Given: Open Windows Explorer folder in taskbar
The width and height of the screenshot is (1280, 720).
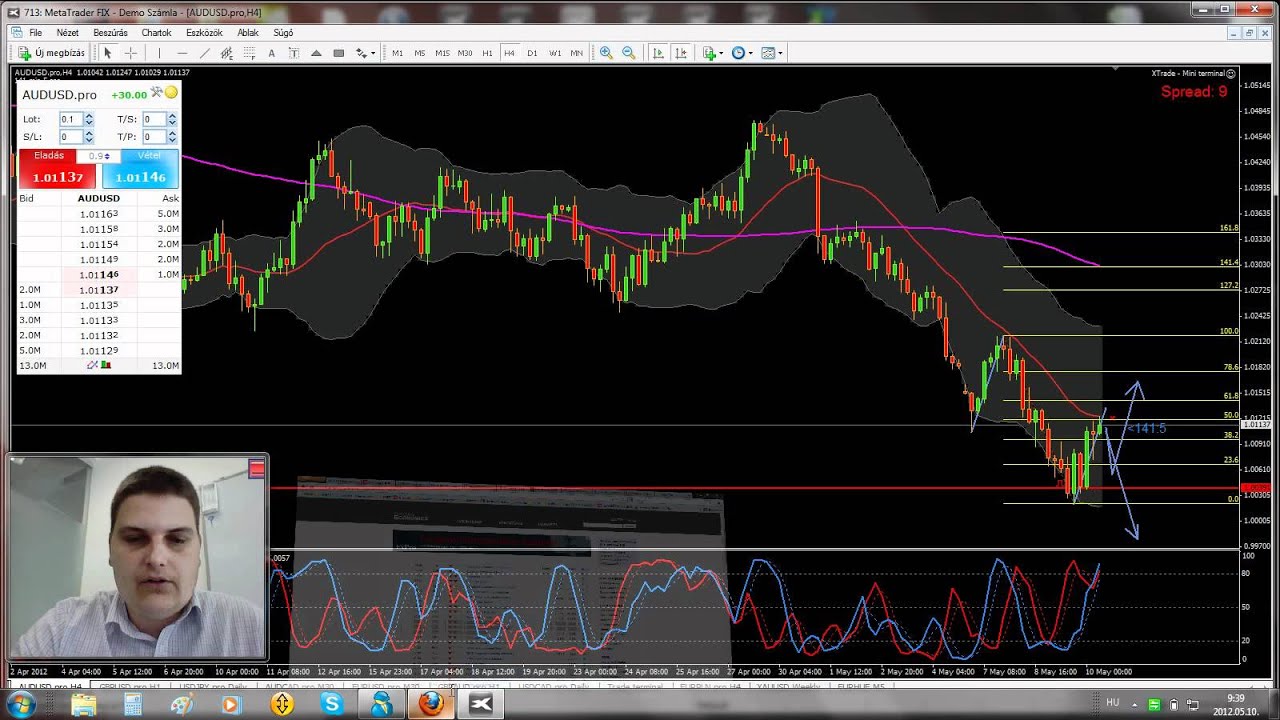Looking at the screenshot, I should (84, 704).
